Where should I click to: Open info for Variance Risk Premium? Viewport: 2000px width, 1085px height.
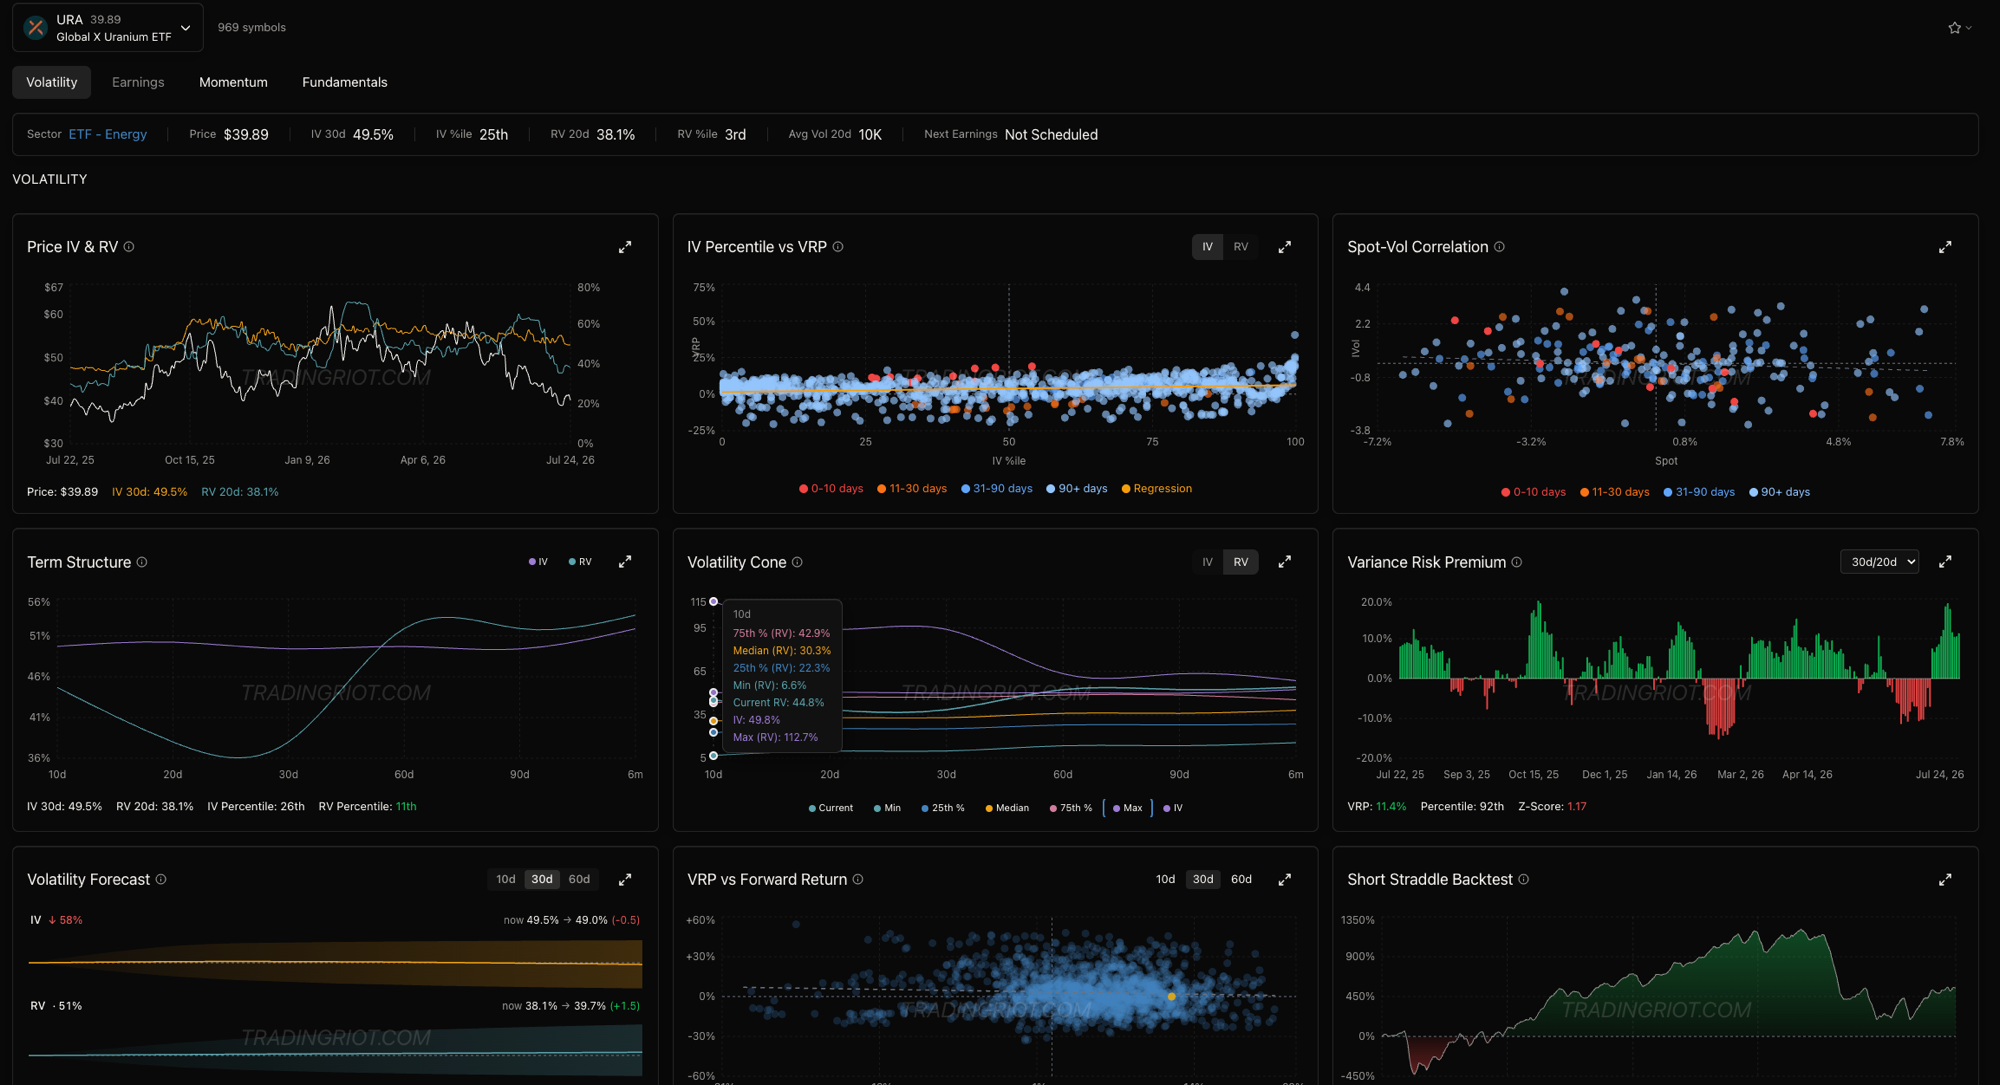(1517, 562)
